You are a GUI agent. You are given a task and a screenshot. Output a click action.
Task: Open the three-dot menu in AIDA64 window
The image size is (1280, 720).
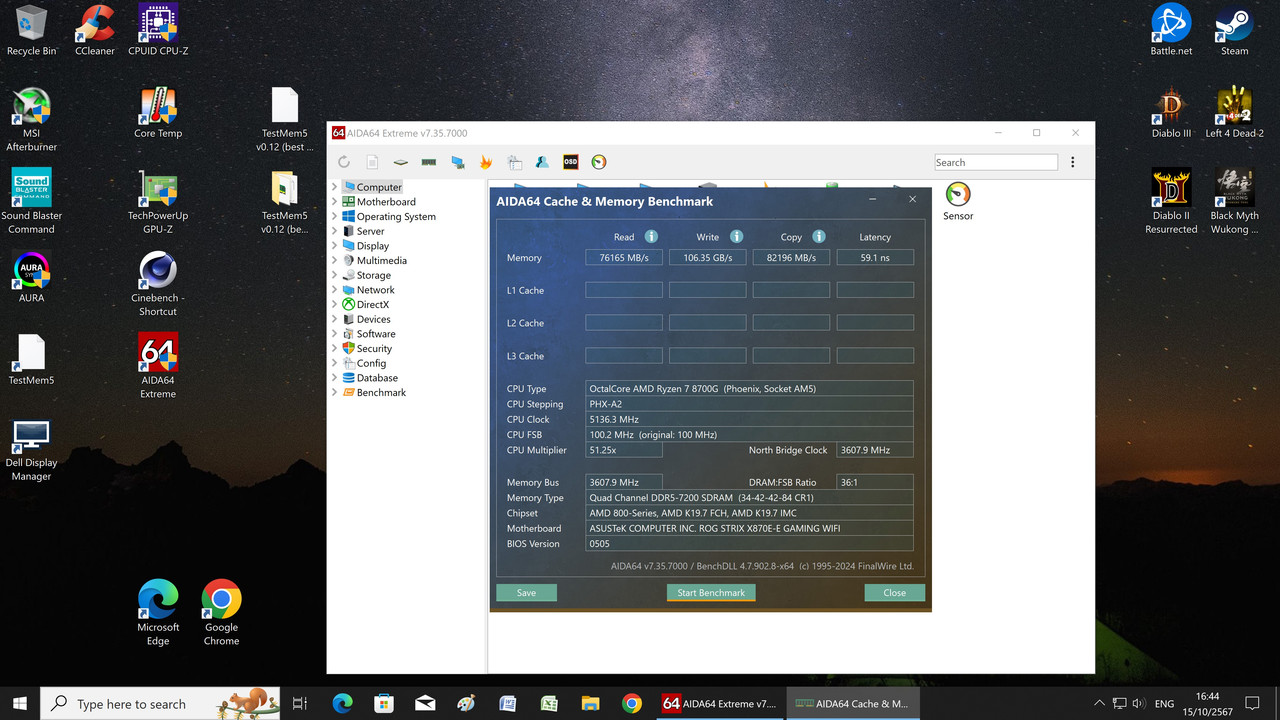point(1073,162)
